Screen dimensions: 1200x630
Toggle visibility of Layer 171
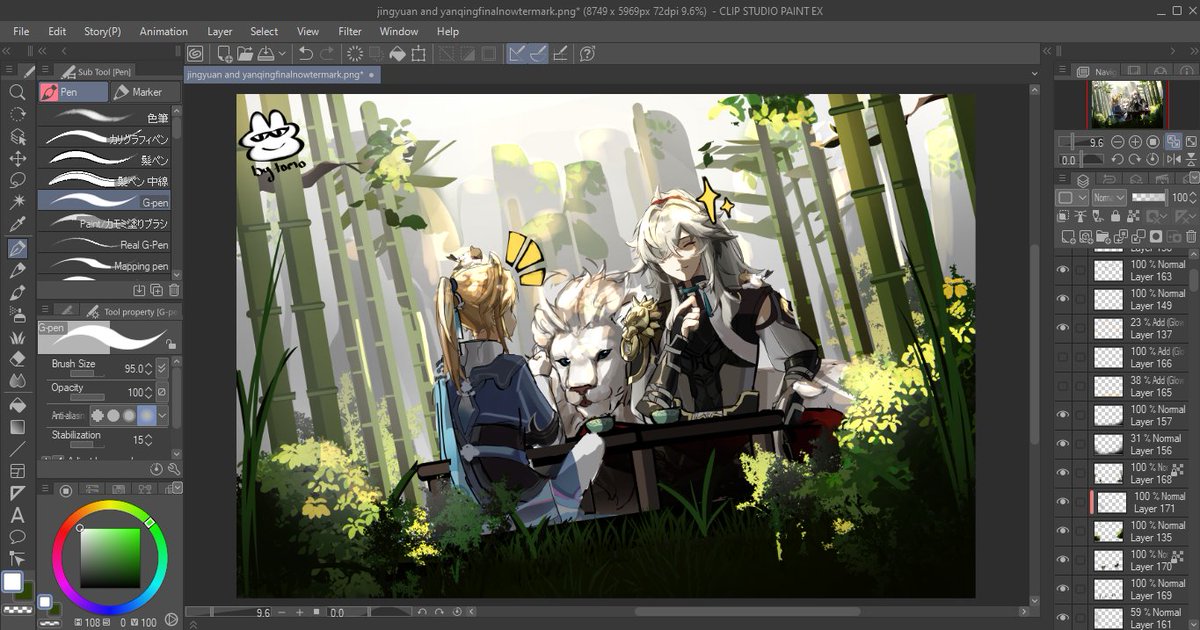(1063, 502)
